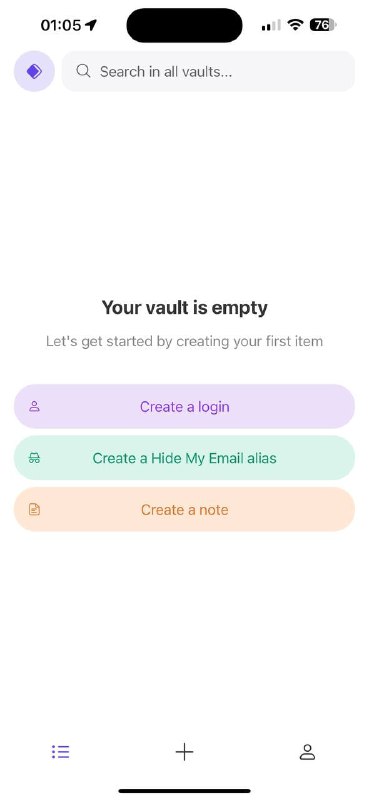Tap the location arrow beside the time
Image resolution: width=369 pixels, height=800 pixels.
(x=91, y=24)
